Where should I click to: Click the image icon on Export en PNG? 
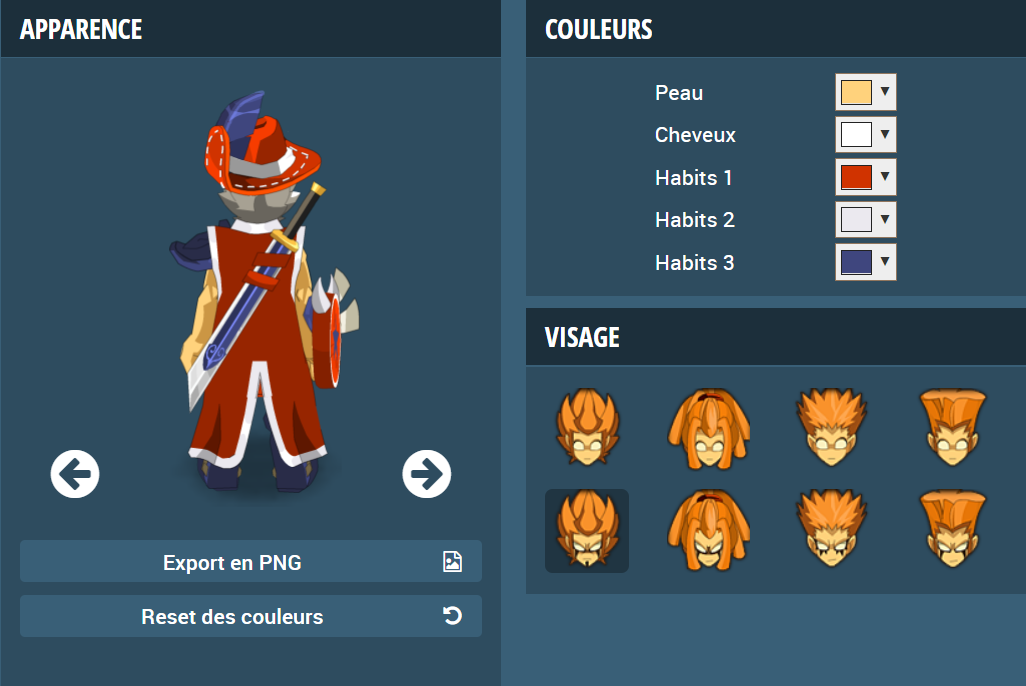tap(452, 561)
